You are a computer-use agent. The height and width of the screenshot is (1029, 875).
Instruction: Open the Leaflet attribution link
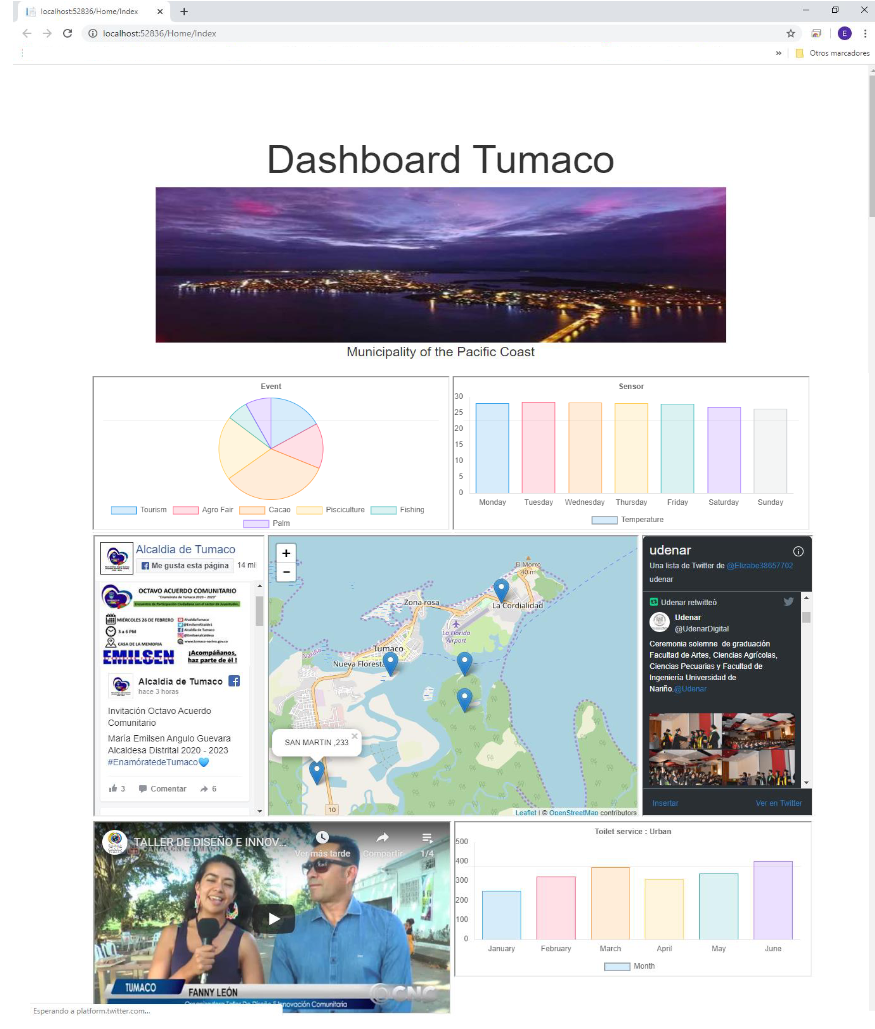click(x=526, y=812)
